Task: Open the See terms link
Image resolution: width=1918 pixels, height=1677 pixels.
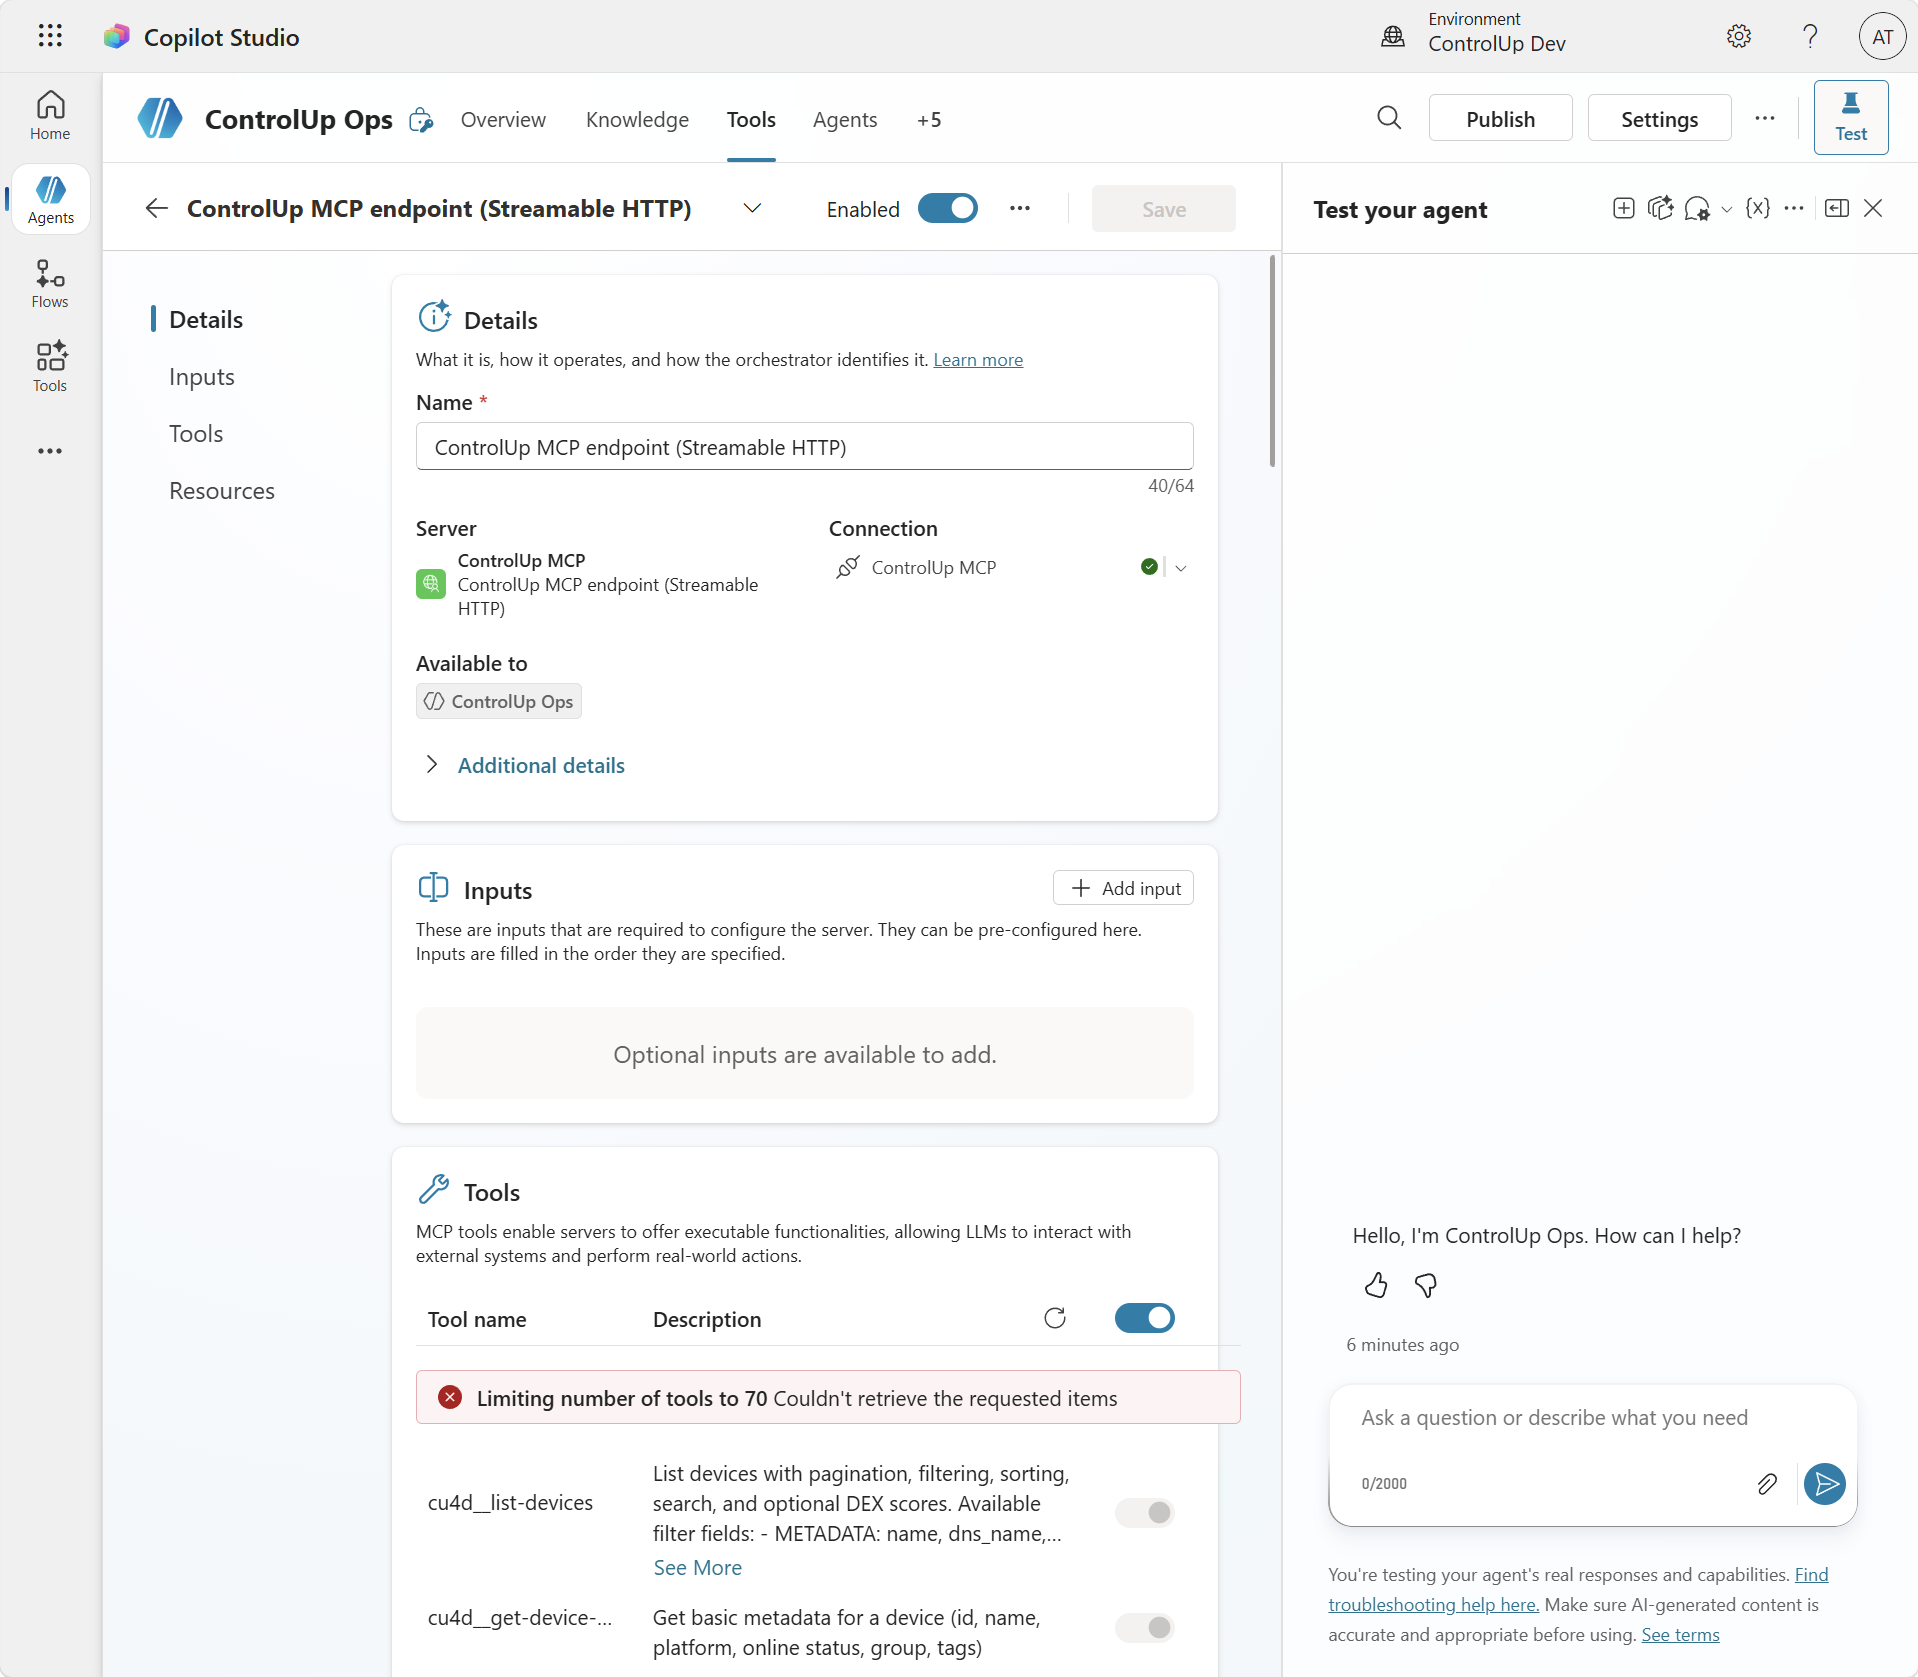Action: click(x=1680, y=1635)
